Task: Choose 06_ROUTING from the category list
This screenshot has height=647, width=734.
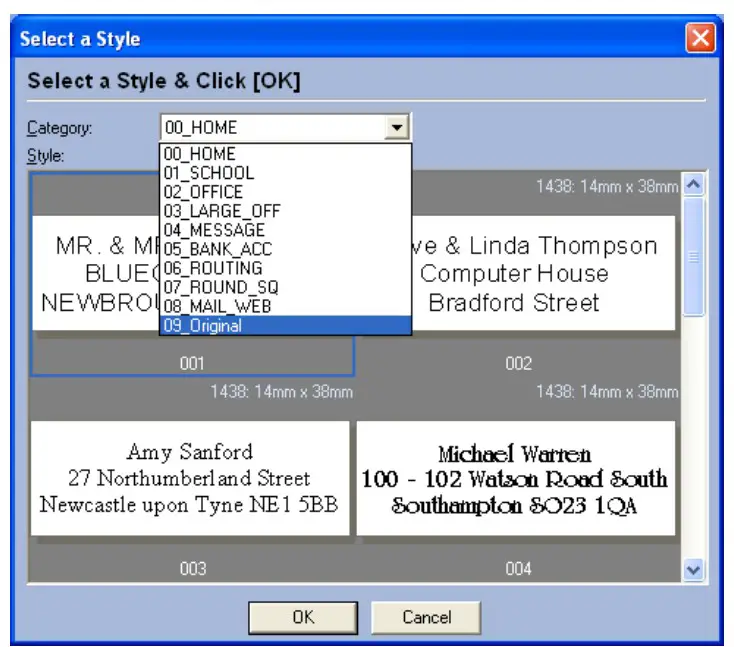Action: (286, 268)
